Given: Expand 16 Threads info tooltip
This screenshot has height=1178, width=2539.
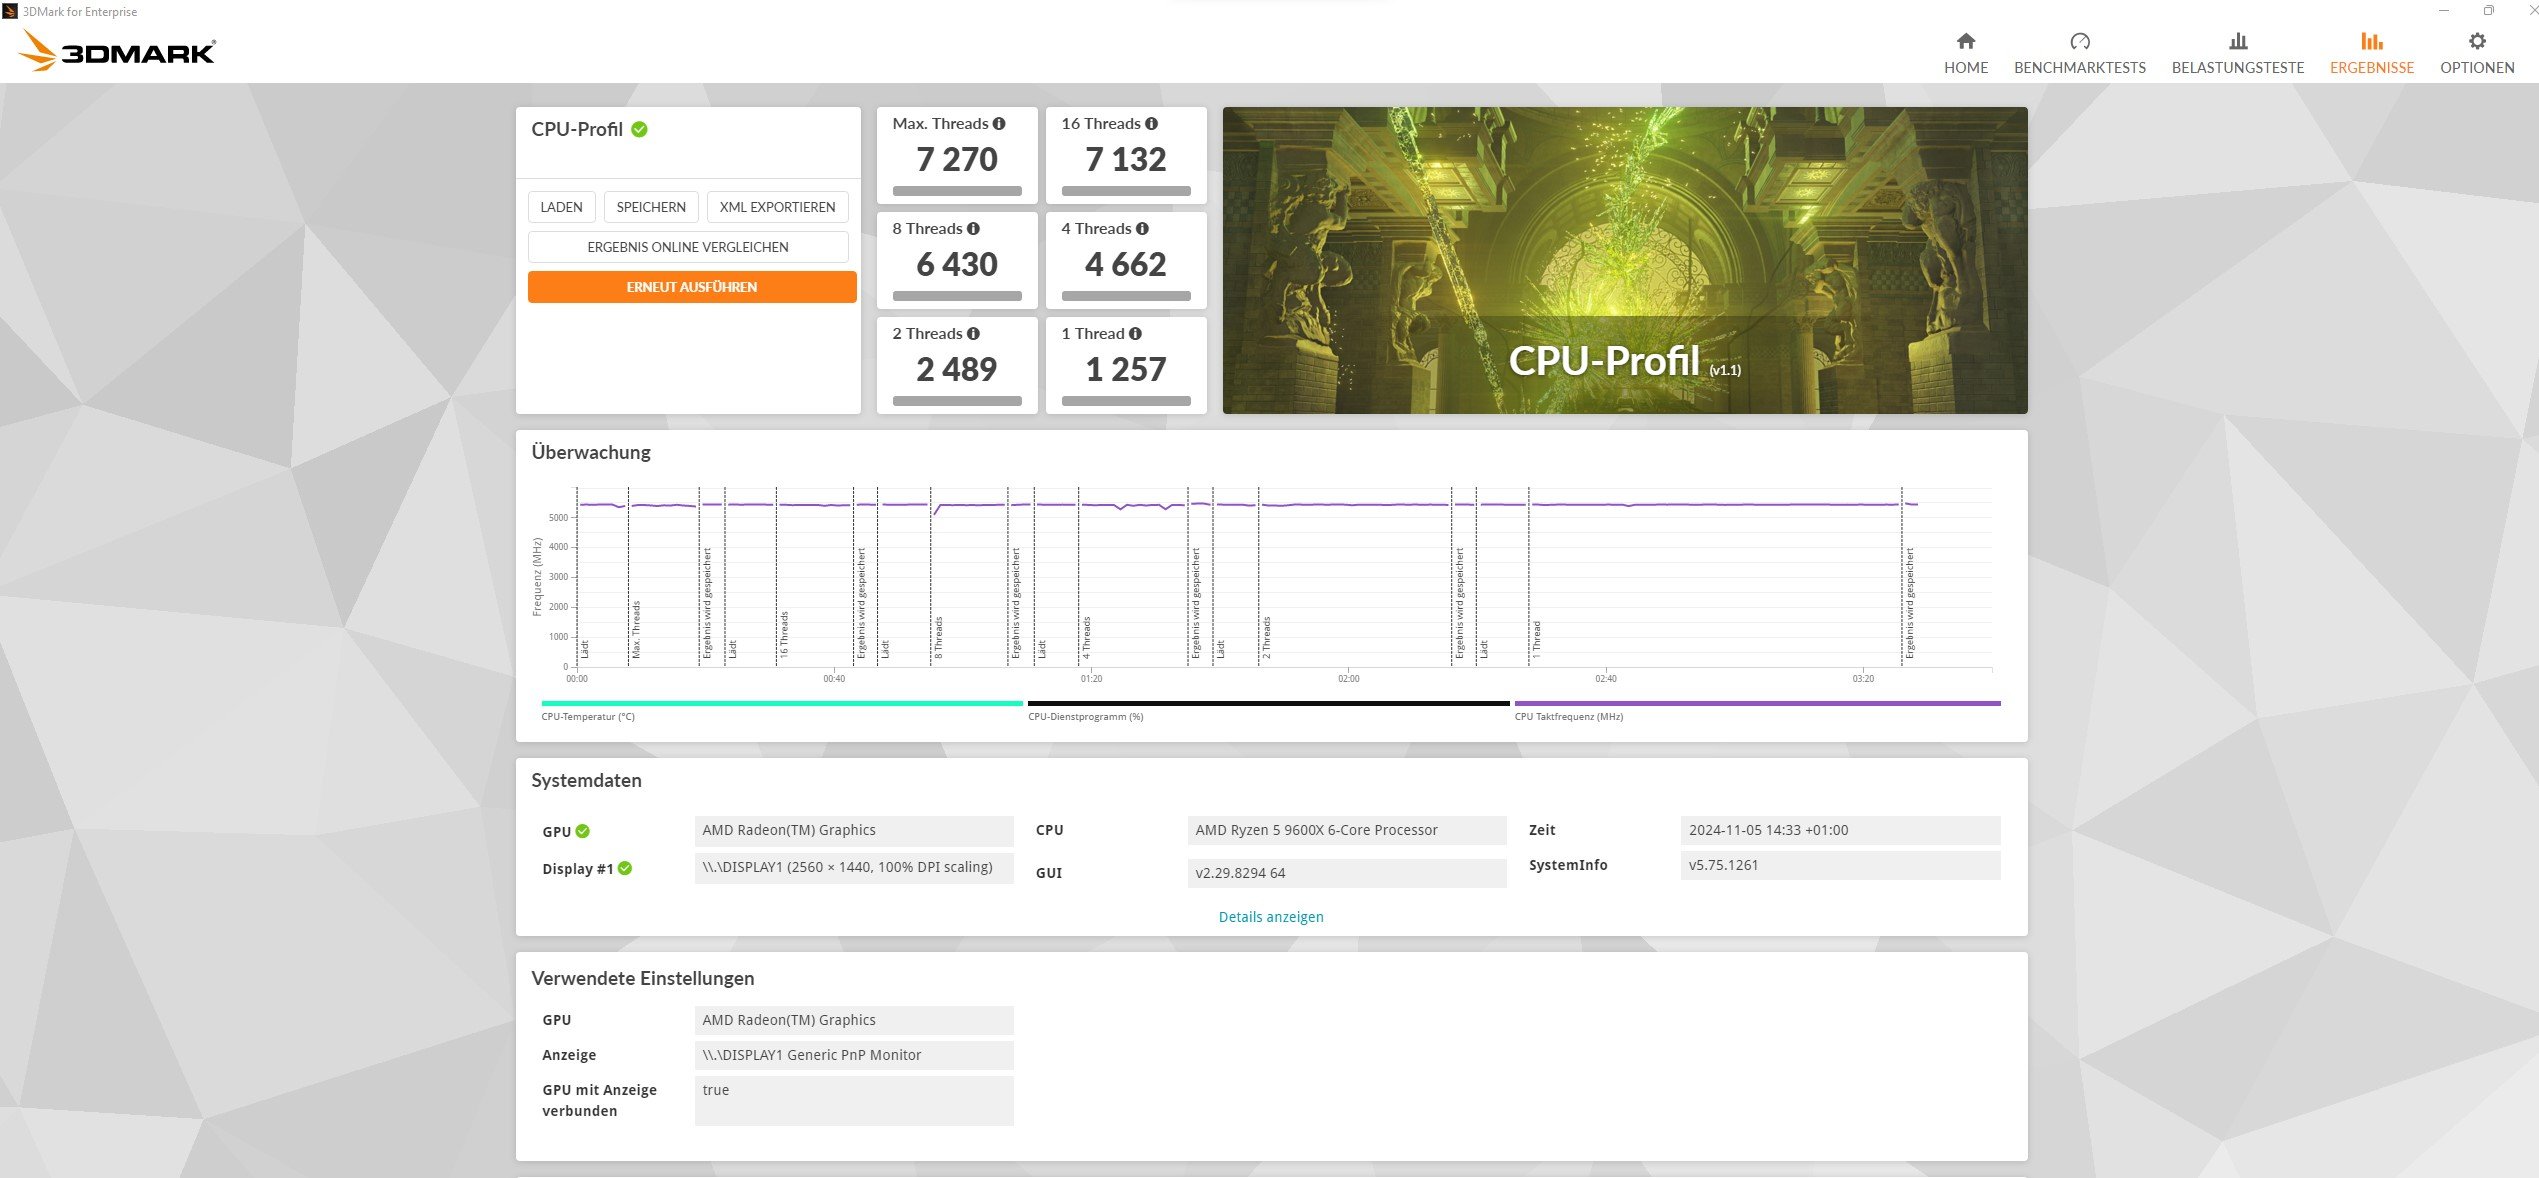Looking at the screenshot, I should click(1151, 125).
